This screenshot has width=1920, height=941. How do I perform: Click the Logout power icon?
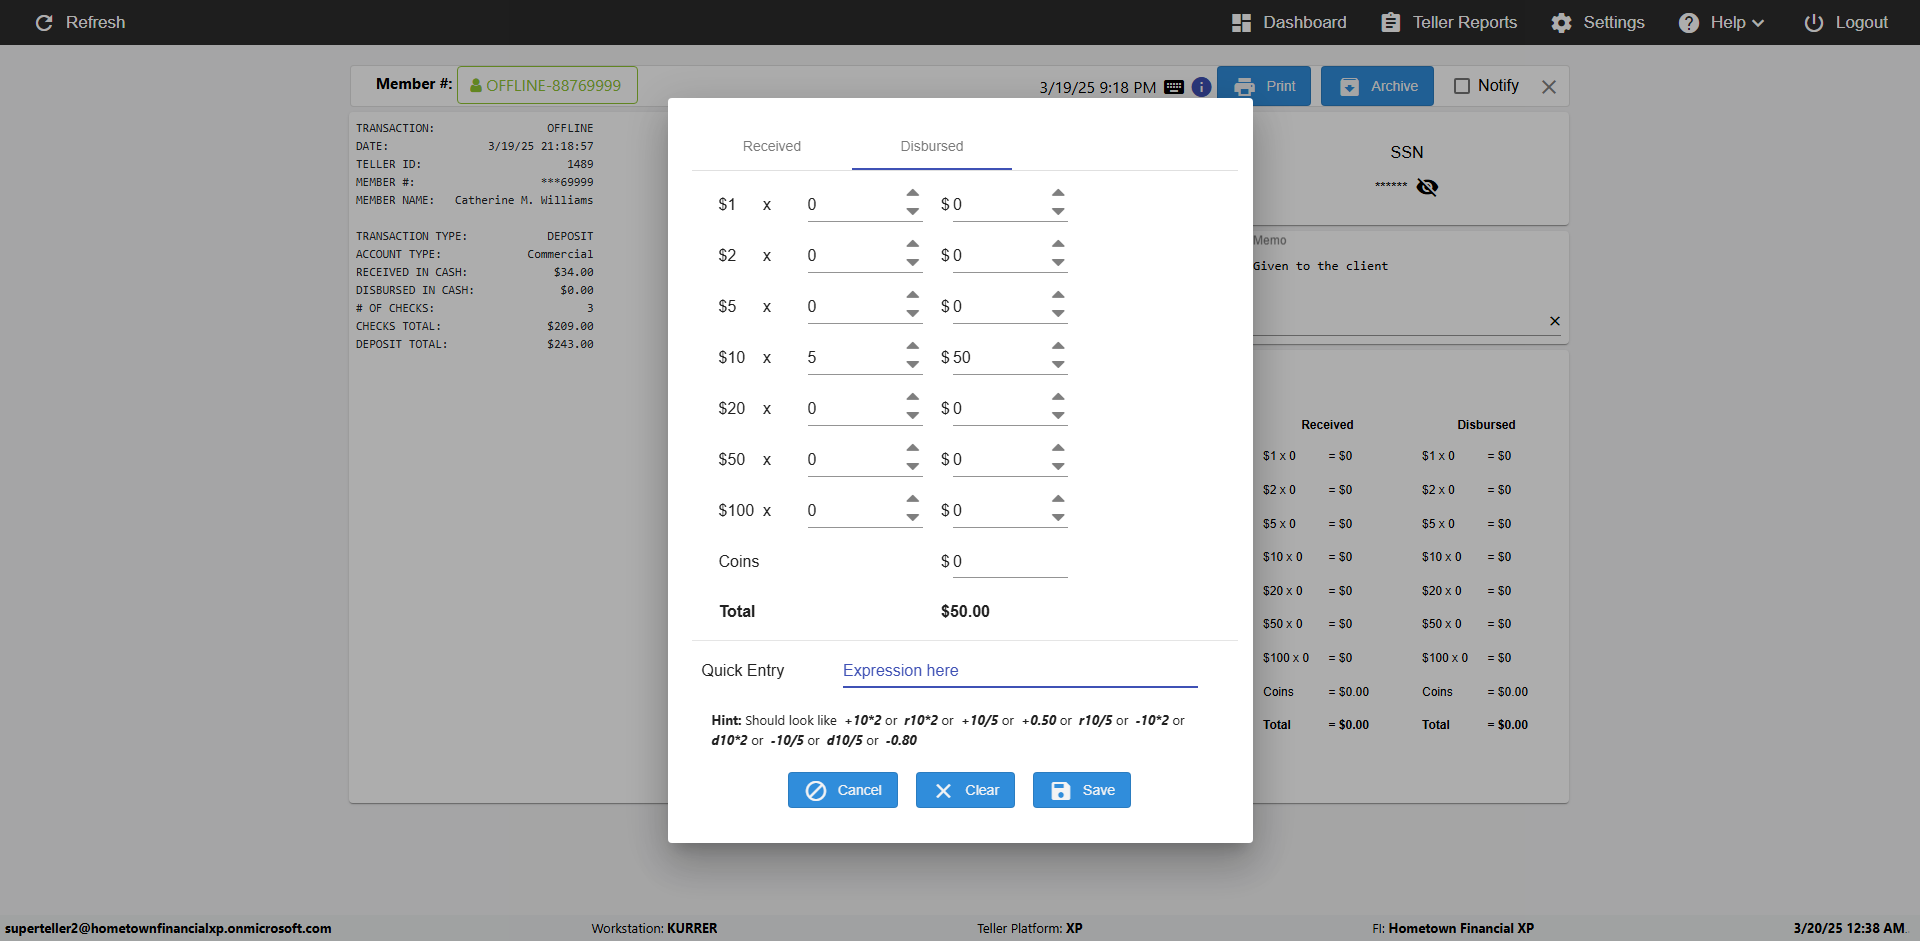point(1813,23)
